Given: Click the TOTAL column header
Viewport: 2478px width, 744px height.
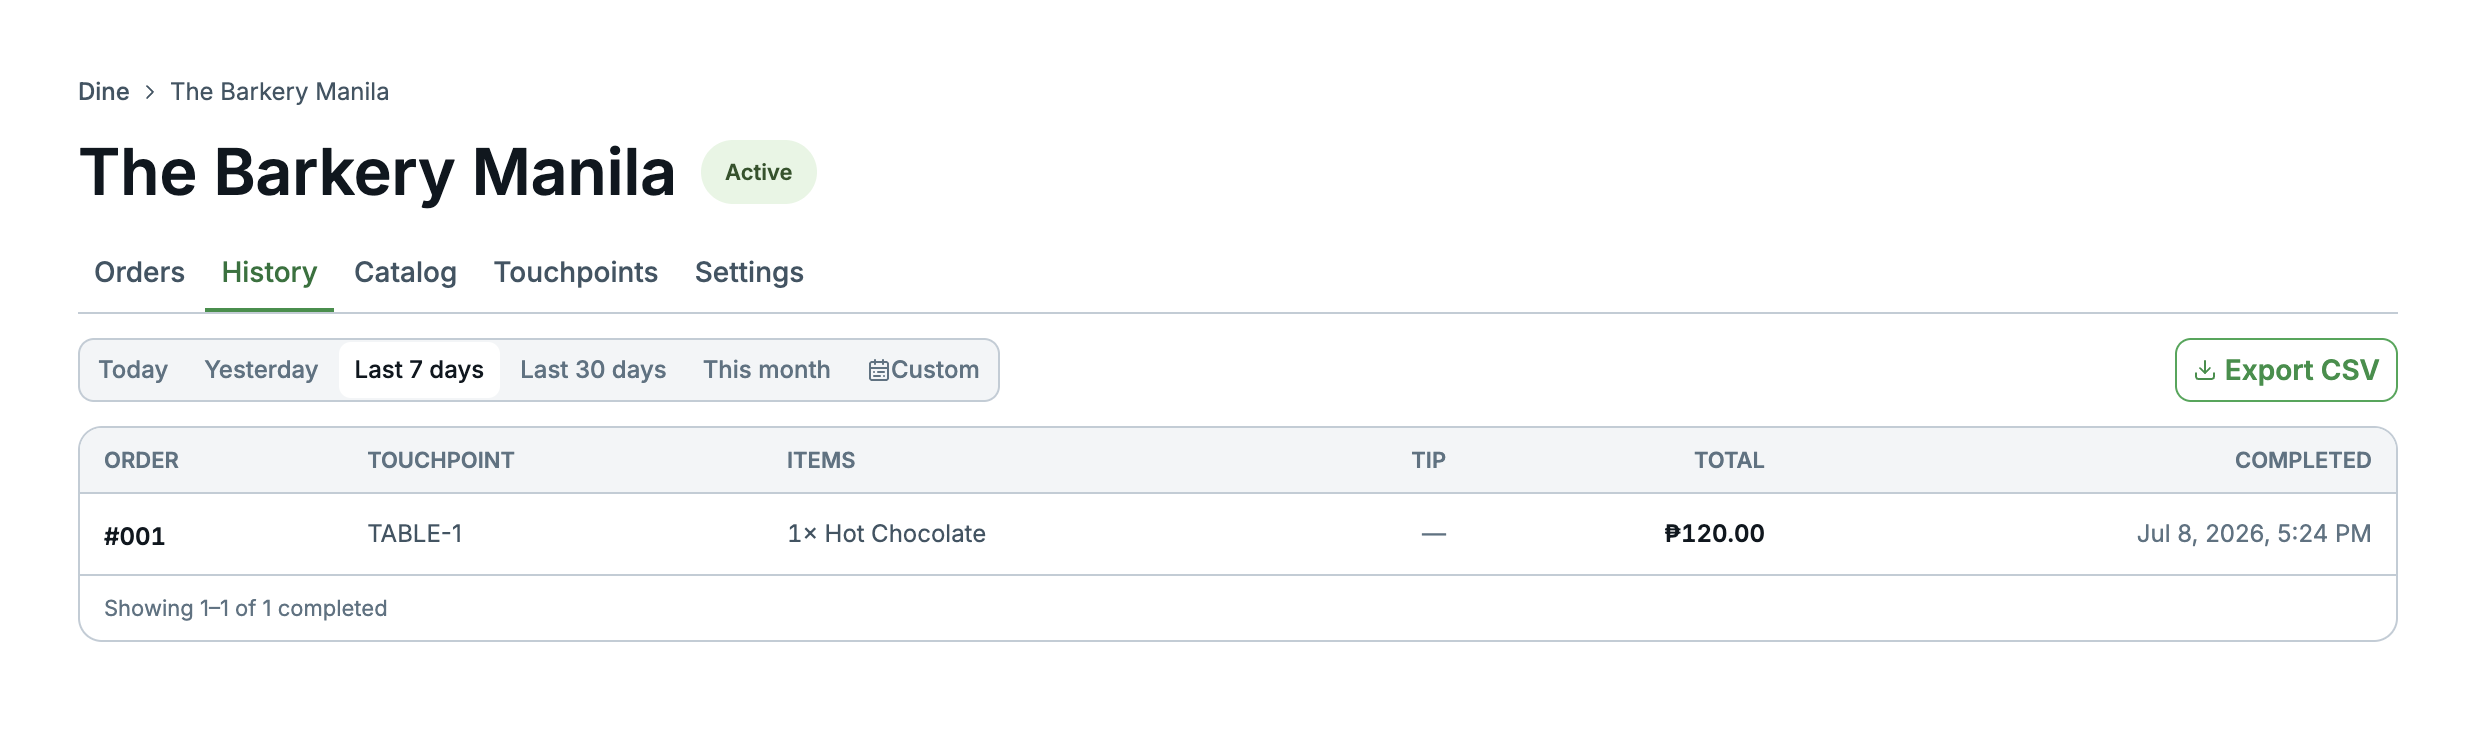Looking at the screenshot, I should (1729, 460).
